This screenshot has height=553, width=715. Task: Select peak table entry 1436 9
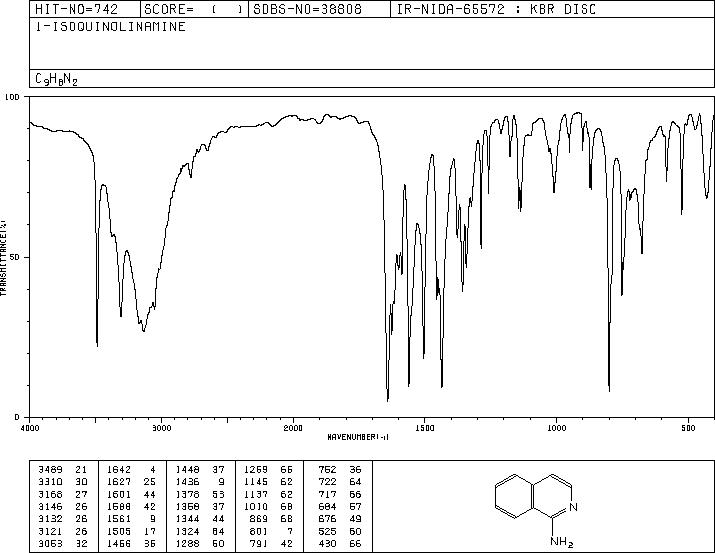point(200,481)
